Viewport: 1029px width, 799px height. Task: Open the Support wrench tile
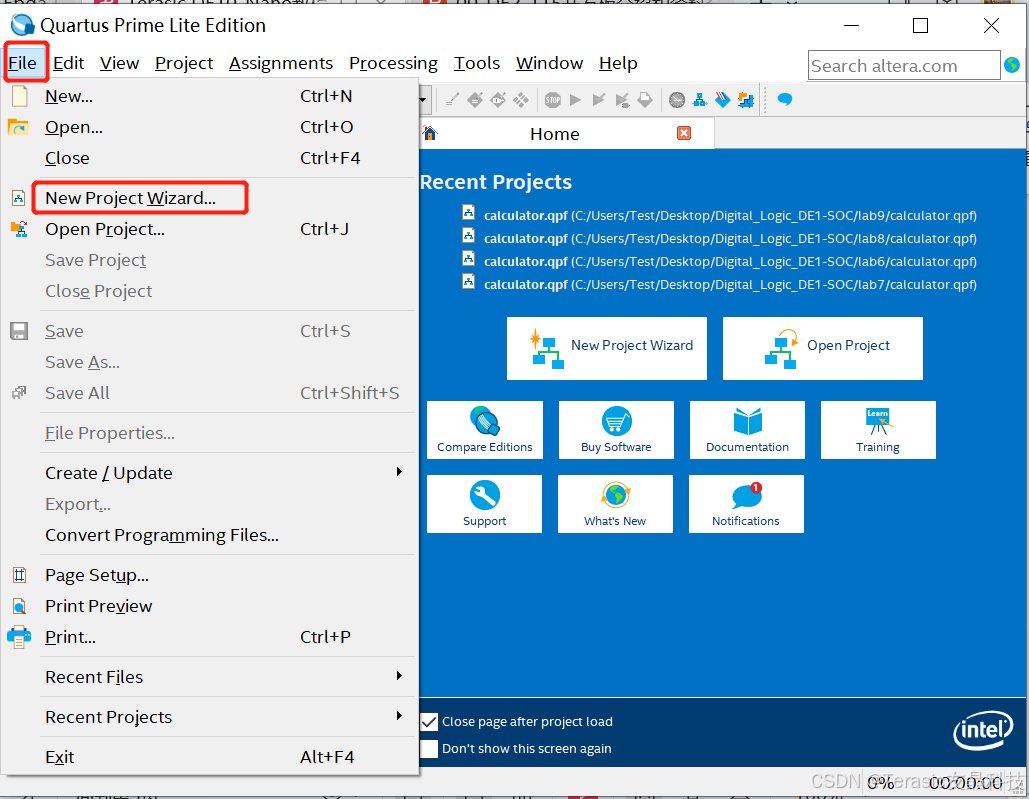point(484,504)
